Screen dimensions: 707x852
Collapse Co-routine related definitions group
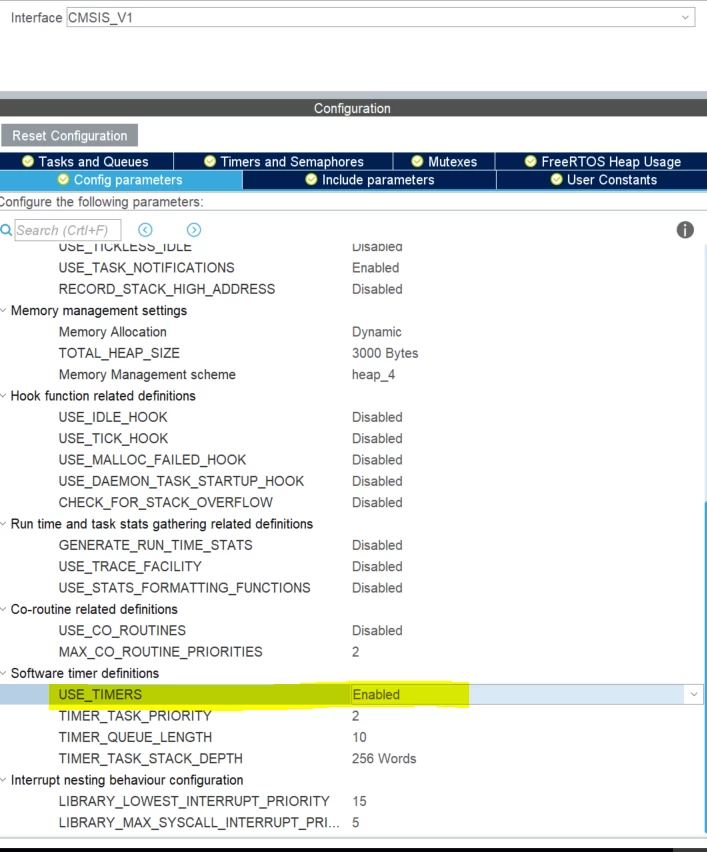tap(3, 609)
